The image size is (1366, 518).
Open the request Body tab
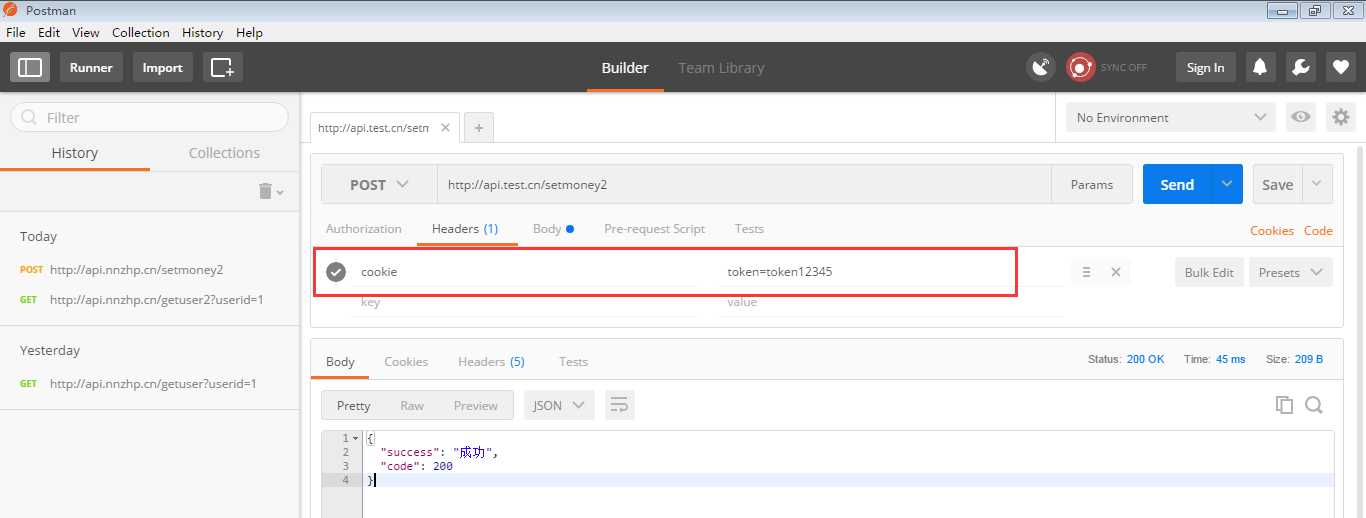[553, 229]
